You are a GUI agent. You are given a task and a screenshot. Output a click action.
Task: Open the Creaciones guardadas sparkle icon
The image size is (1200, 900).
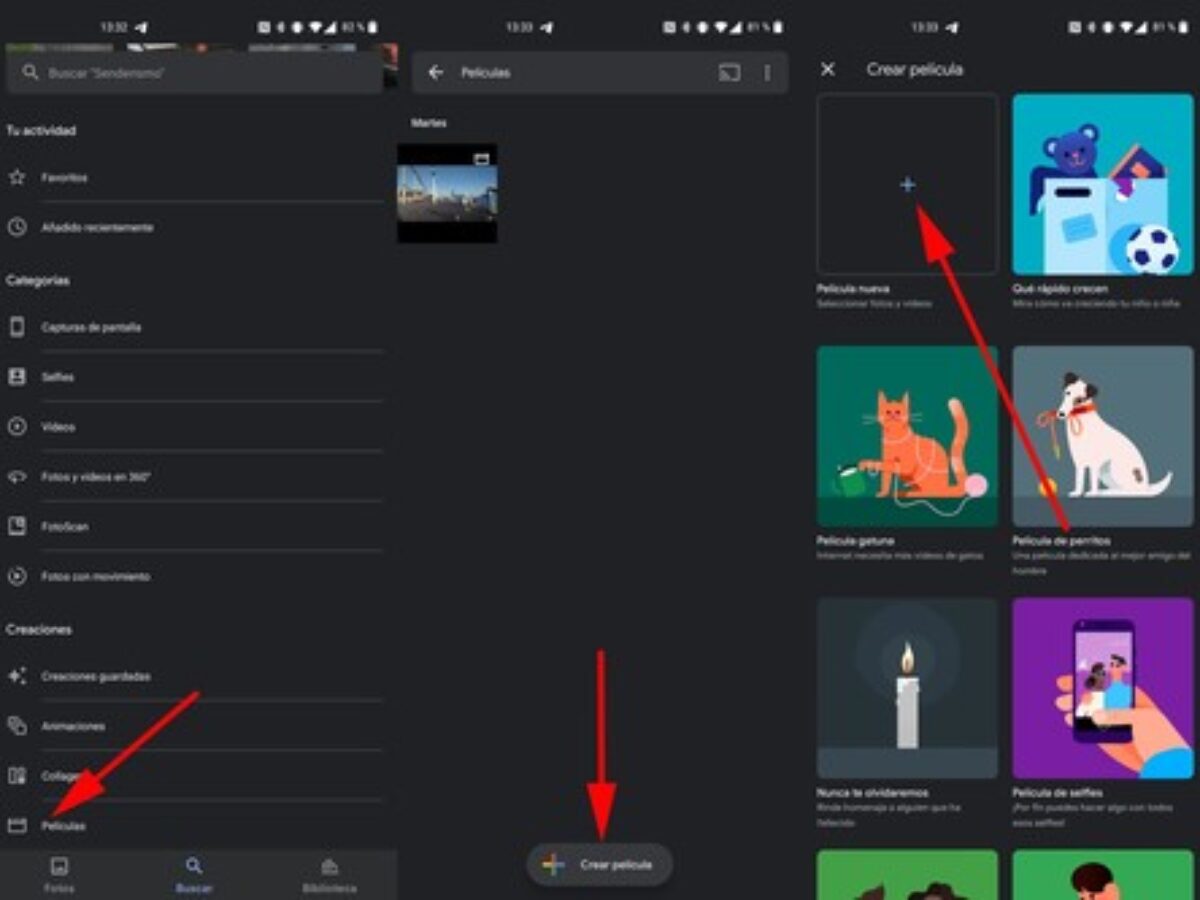(17, 676)
